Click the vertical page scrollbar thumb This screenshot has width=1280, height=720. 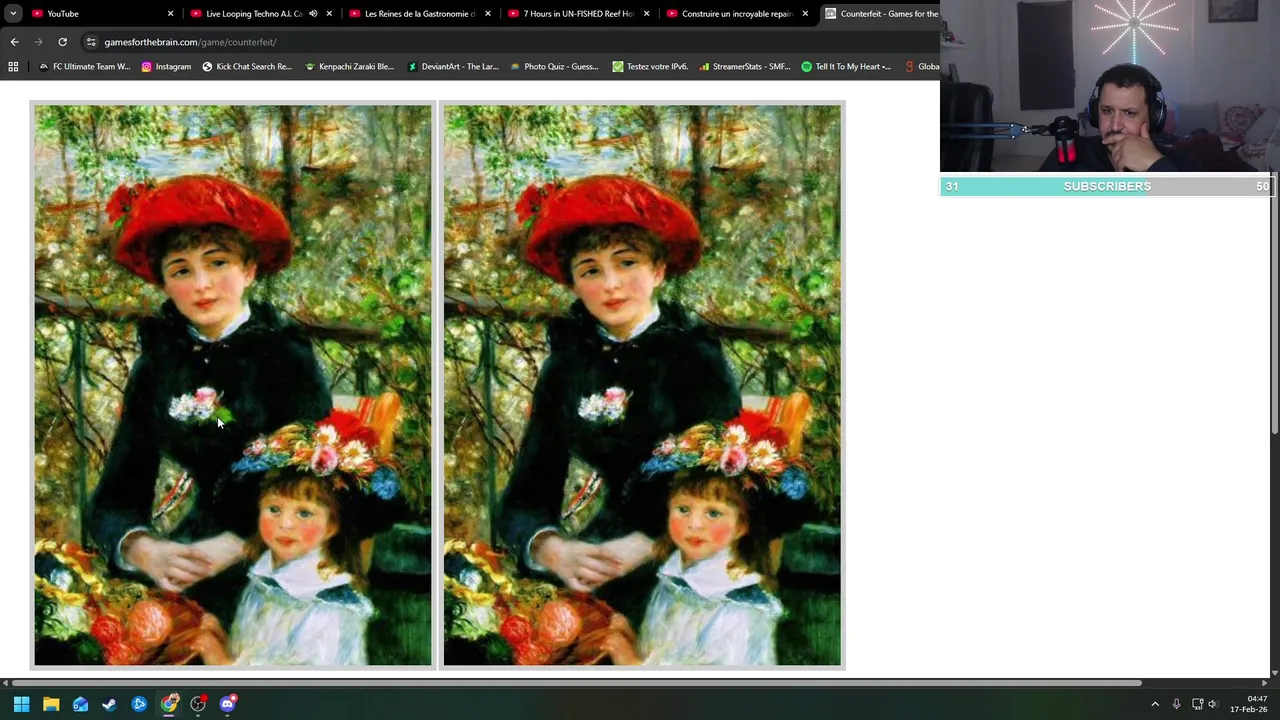tap(1274, 310)
